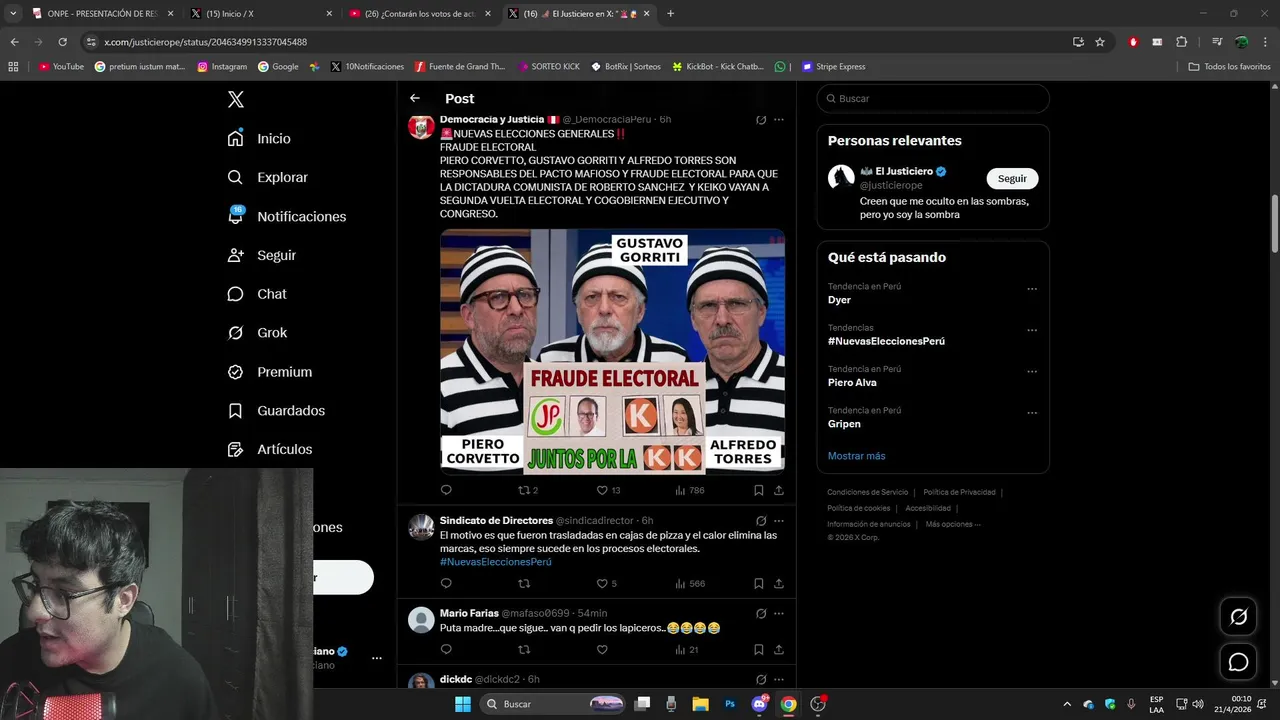Repost Sindicato de Directores post
Viewport: 1280px width, 720px height.
(x=524, y=583)
